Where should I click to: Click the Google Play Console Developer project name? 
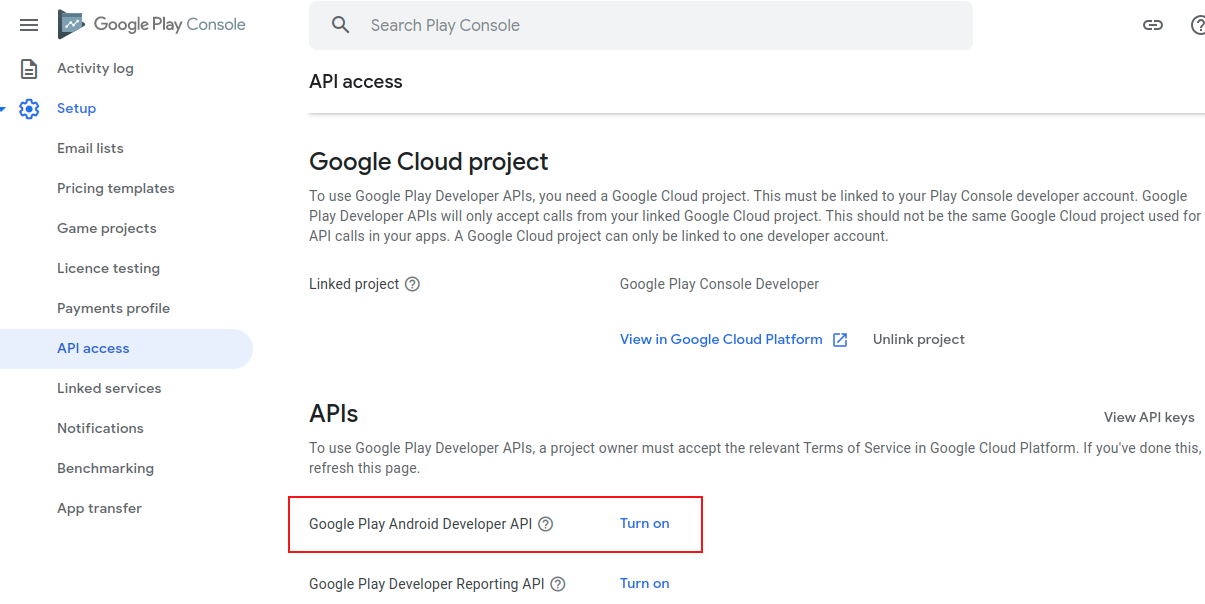[719, 284]
